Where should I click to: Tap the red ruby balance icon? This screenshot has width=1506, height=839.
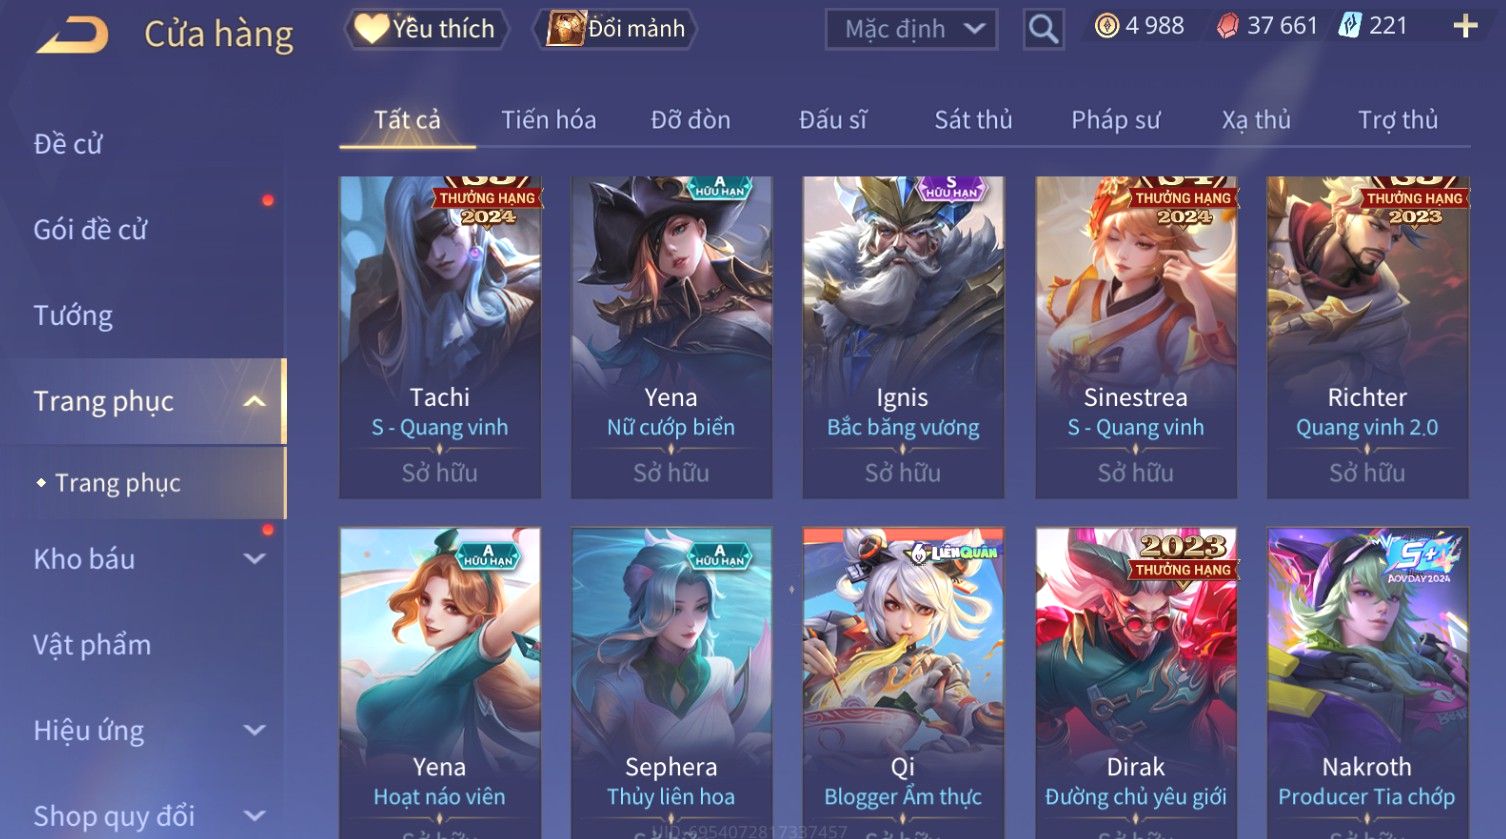[1227, 26]
